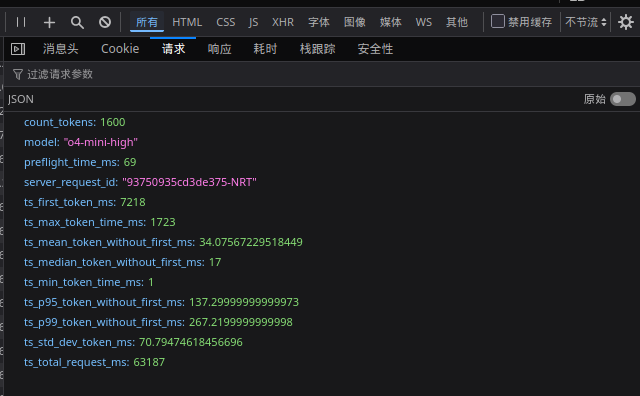
Task: Pause network recording
Action: 21,22
